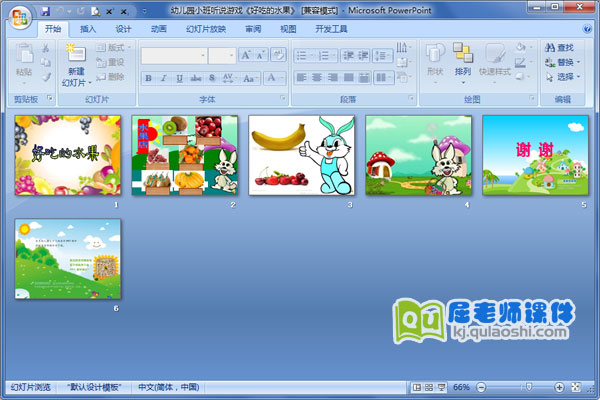The width and height of the screenshot is (600, 400).
Task: Open 形状 shapes gallery
Action: coord(435,63)
